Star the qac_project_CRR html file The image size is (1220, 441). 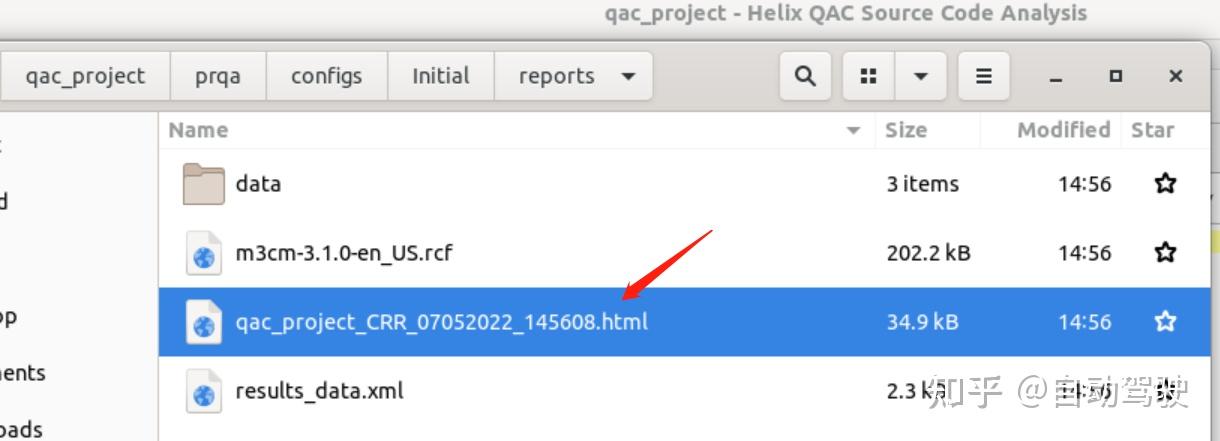[x=1165, y=322]
